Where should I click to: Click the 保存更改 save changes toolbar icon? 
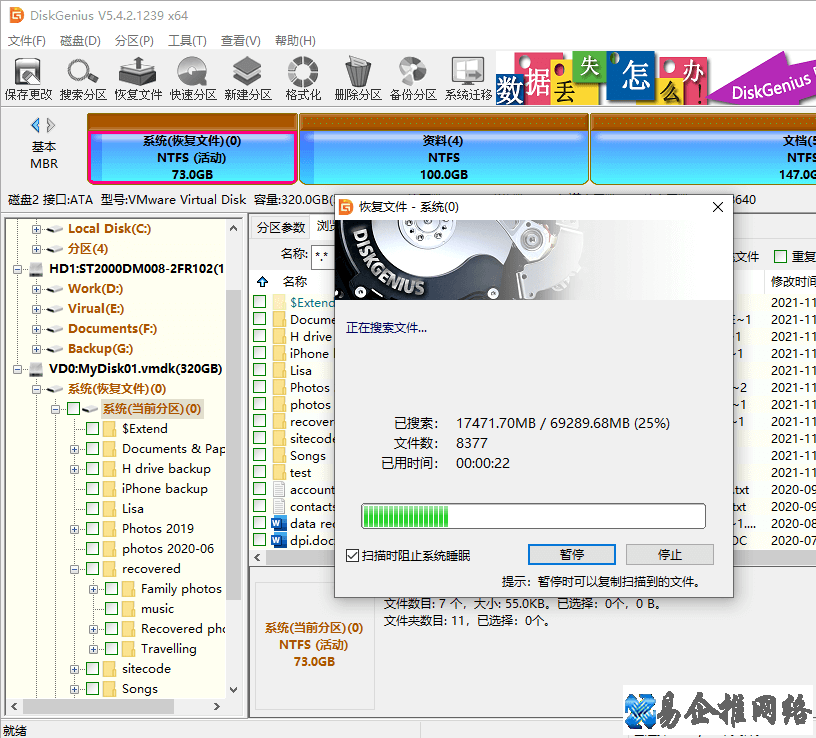(x=28, y=78)
